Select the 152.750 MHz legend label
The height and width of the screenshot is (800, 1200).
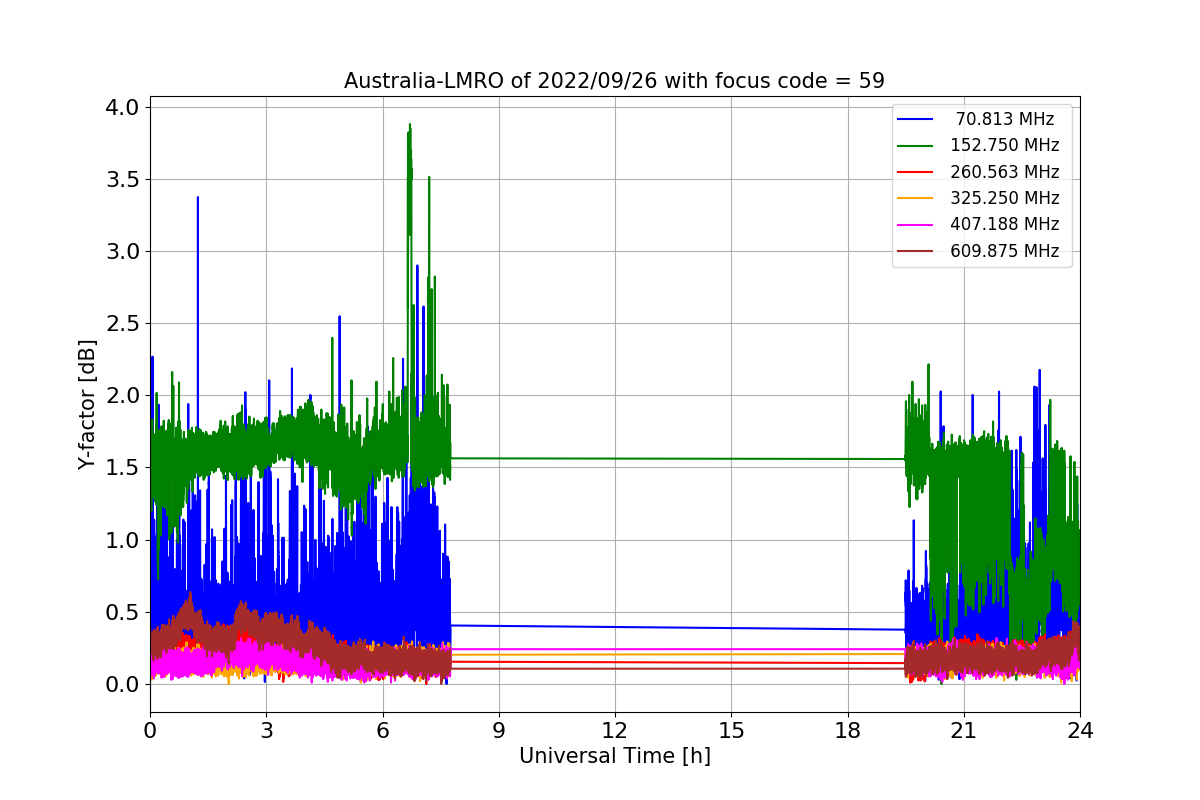pyautogui.click(x=1005, y=145)
